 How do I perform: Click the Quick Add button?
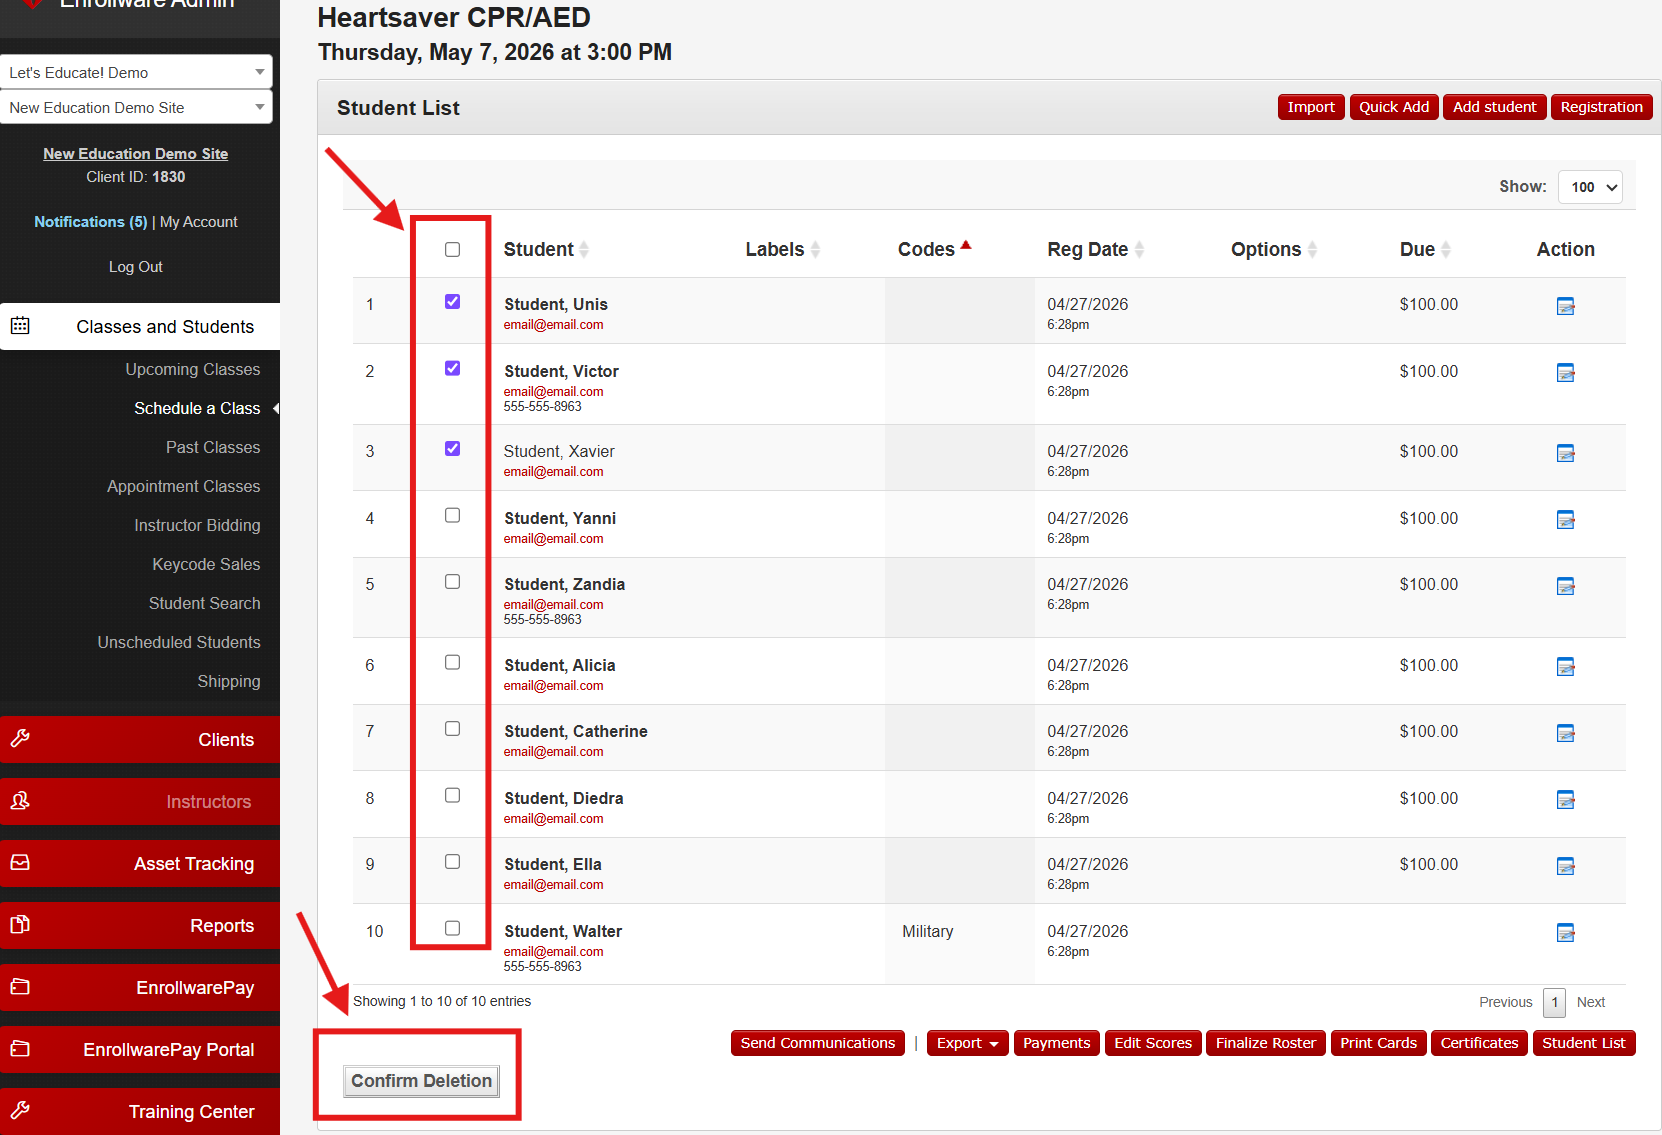[x=1394, y=107]
